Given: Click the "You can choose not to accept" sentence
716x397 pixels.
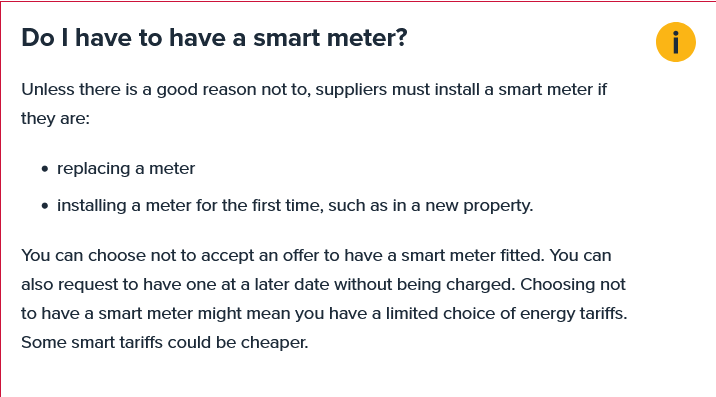Looking at the screenshot, I should coord(283,255).
